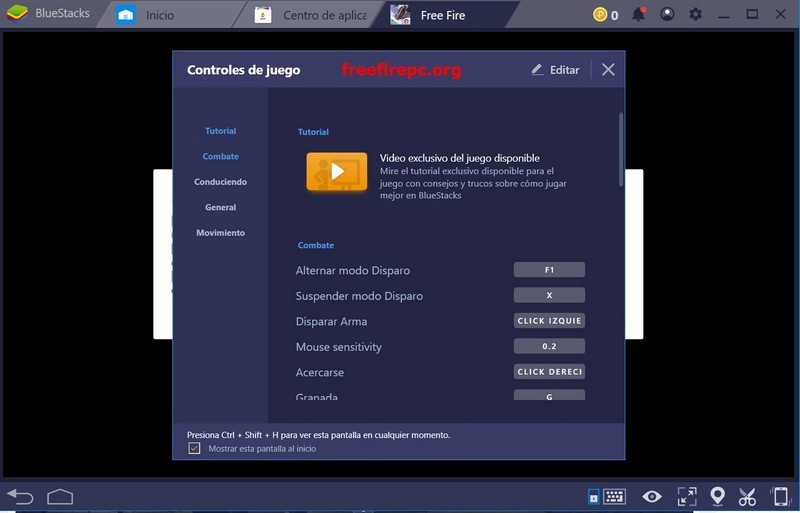Toggle the eye overlay visibility icon

coord(652,496)
